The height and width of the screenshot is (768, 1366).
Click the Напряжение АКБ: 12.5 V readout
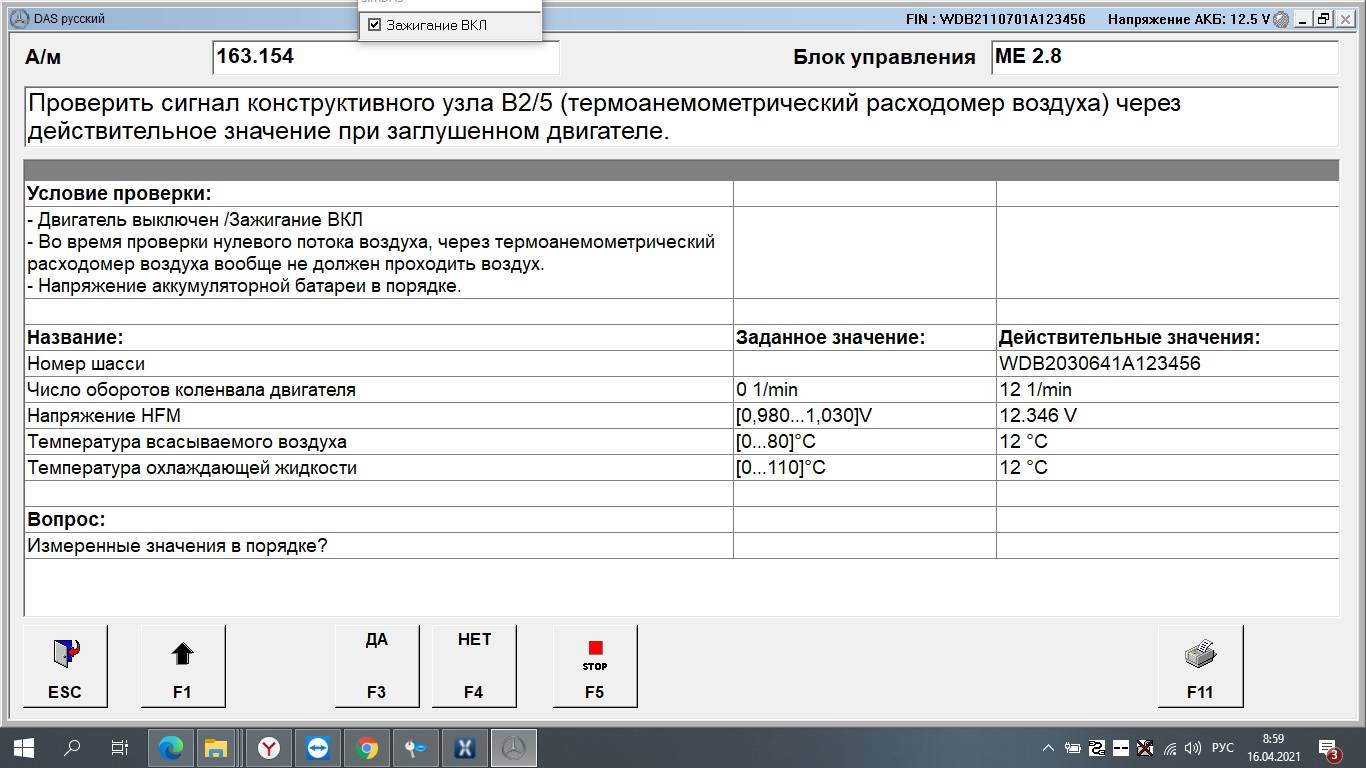pyautogui.click(x=1189, y=19)
